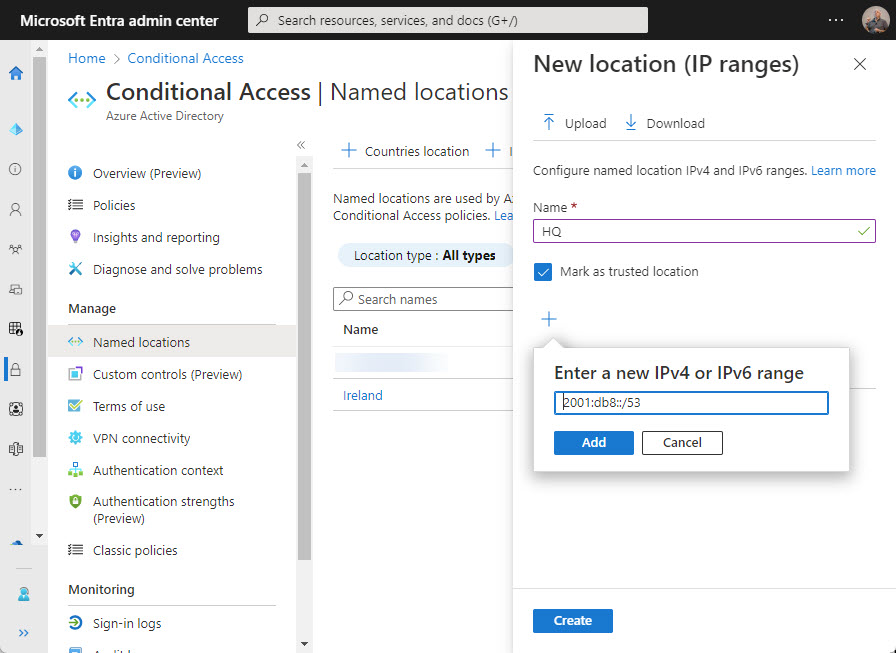
Task: Open the Learn more link in pane
Action: click(x=843, y=170)
